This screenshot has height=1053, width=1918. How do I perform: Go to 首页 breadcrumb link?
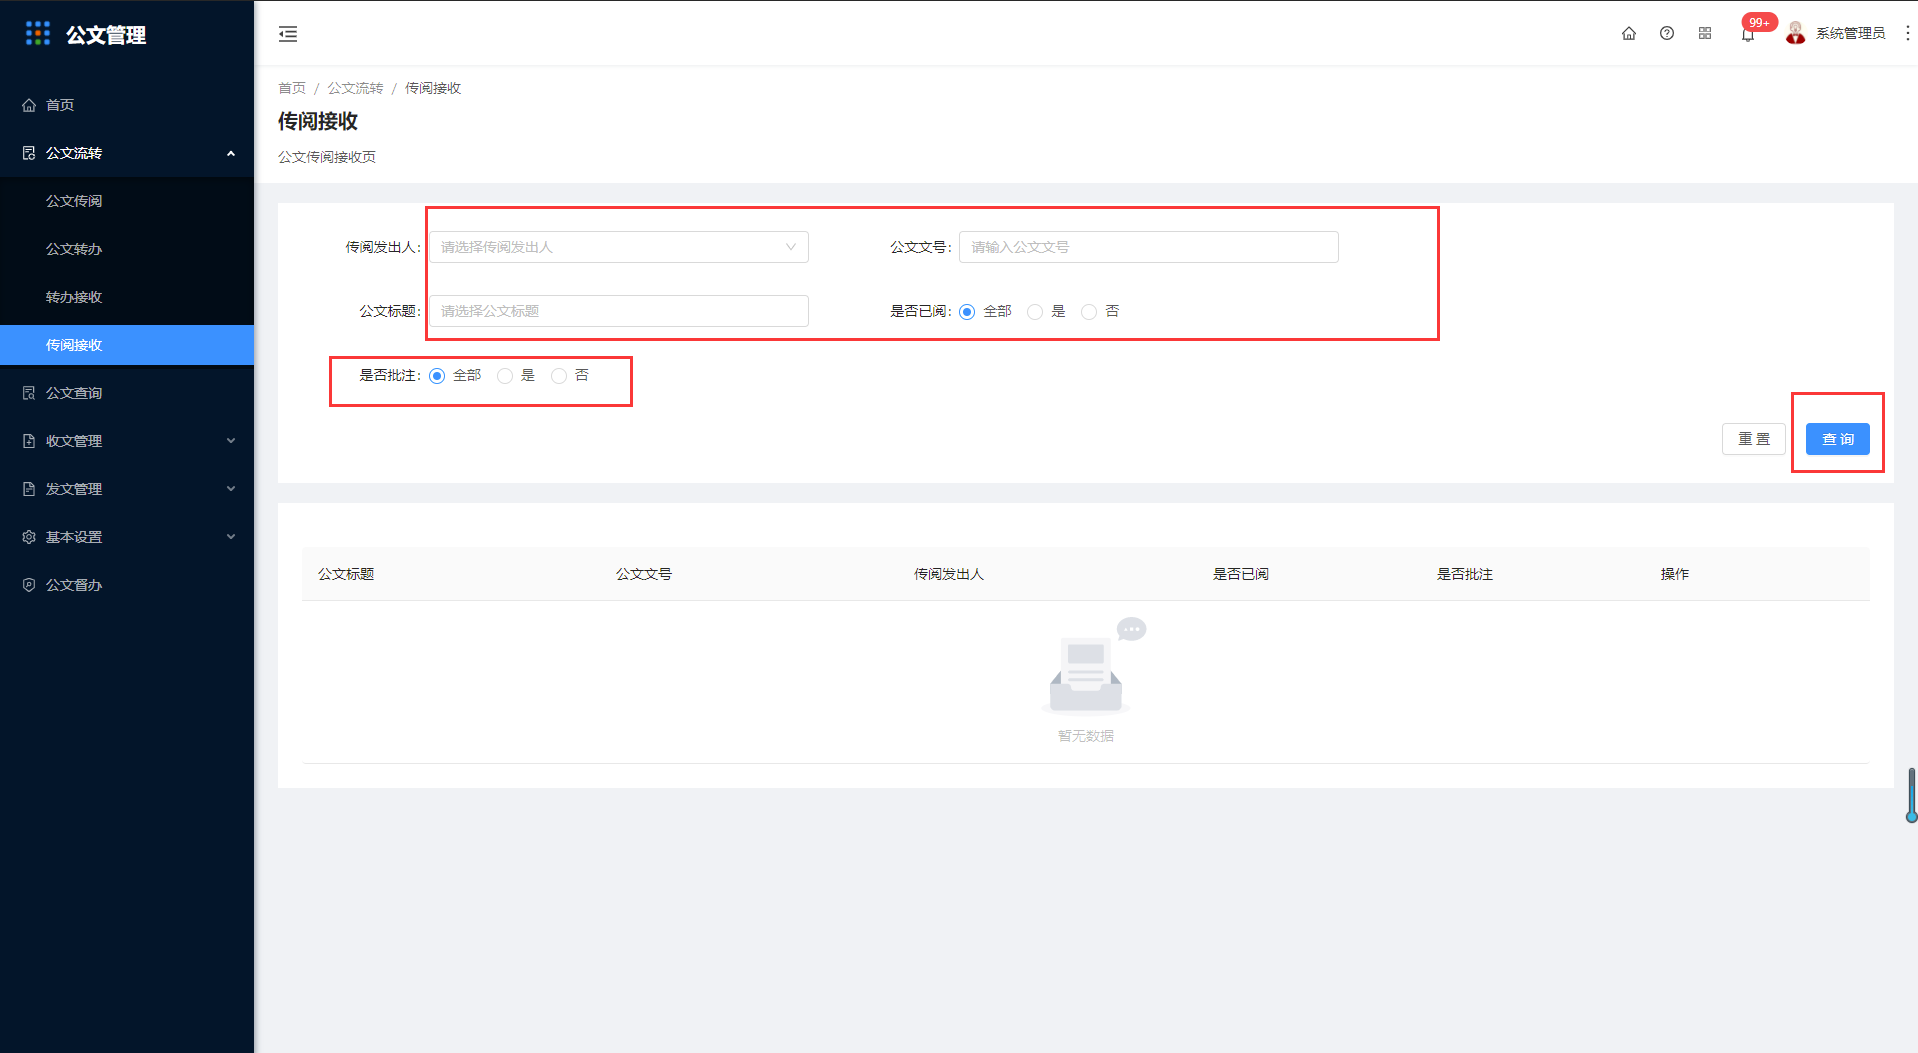pos(292,88)
